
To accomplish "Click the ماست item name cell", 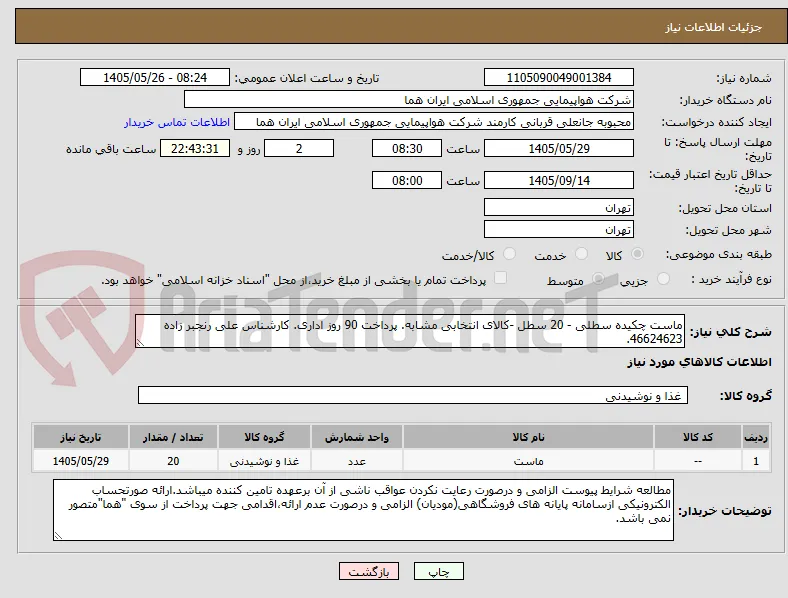I will point(528,461).
